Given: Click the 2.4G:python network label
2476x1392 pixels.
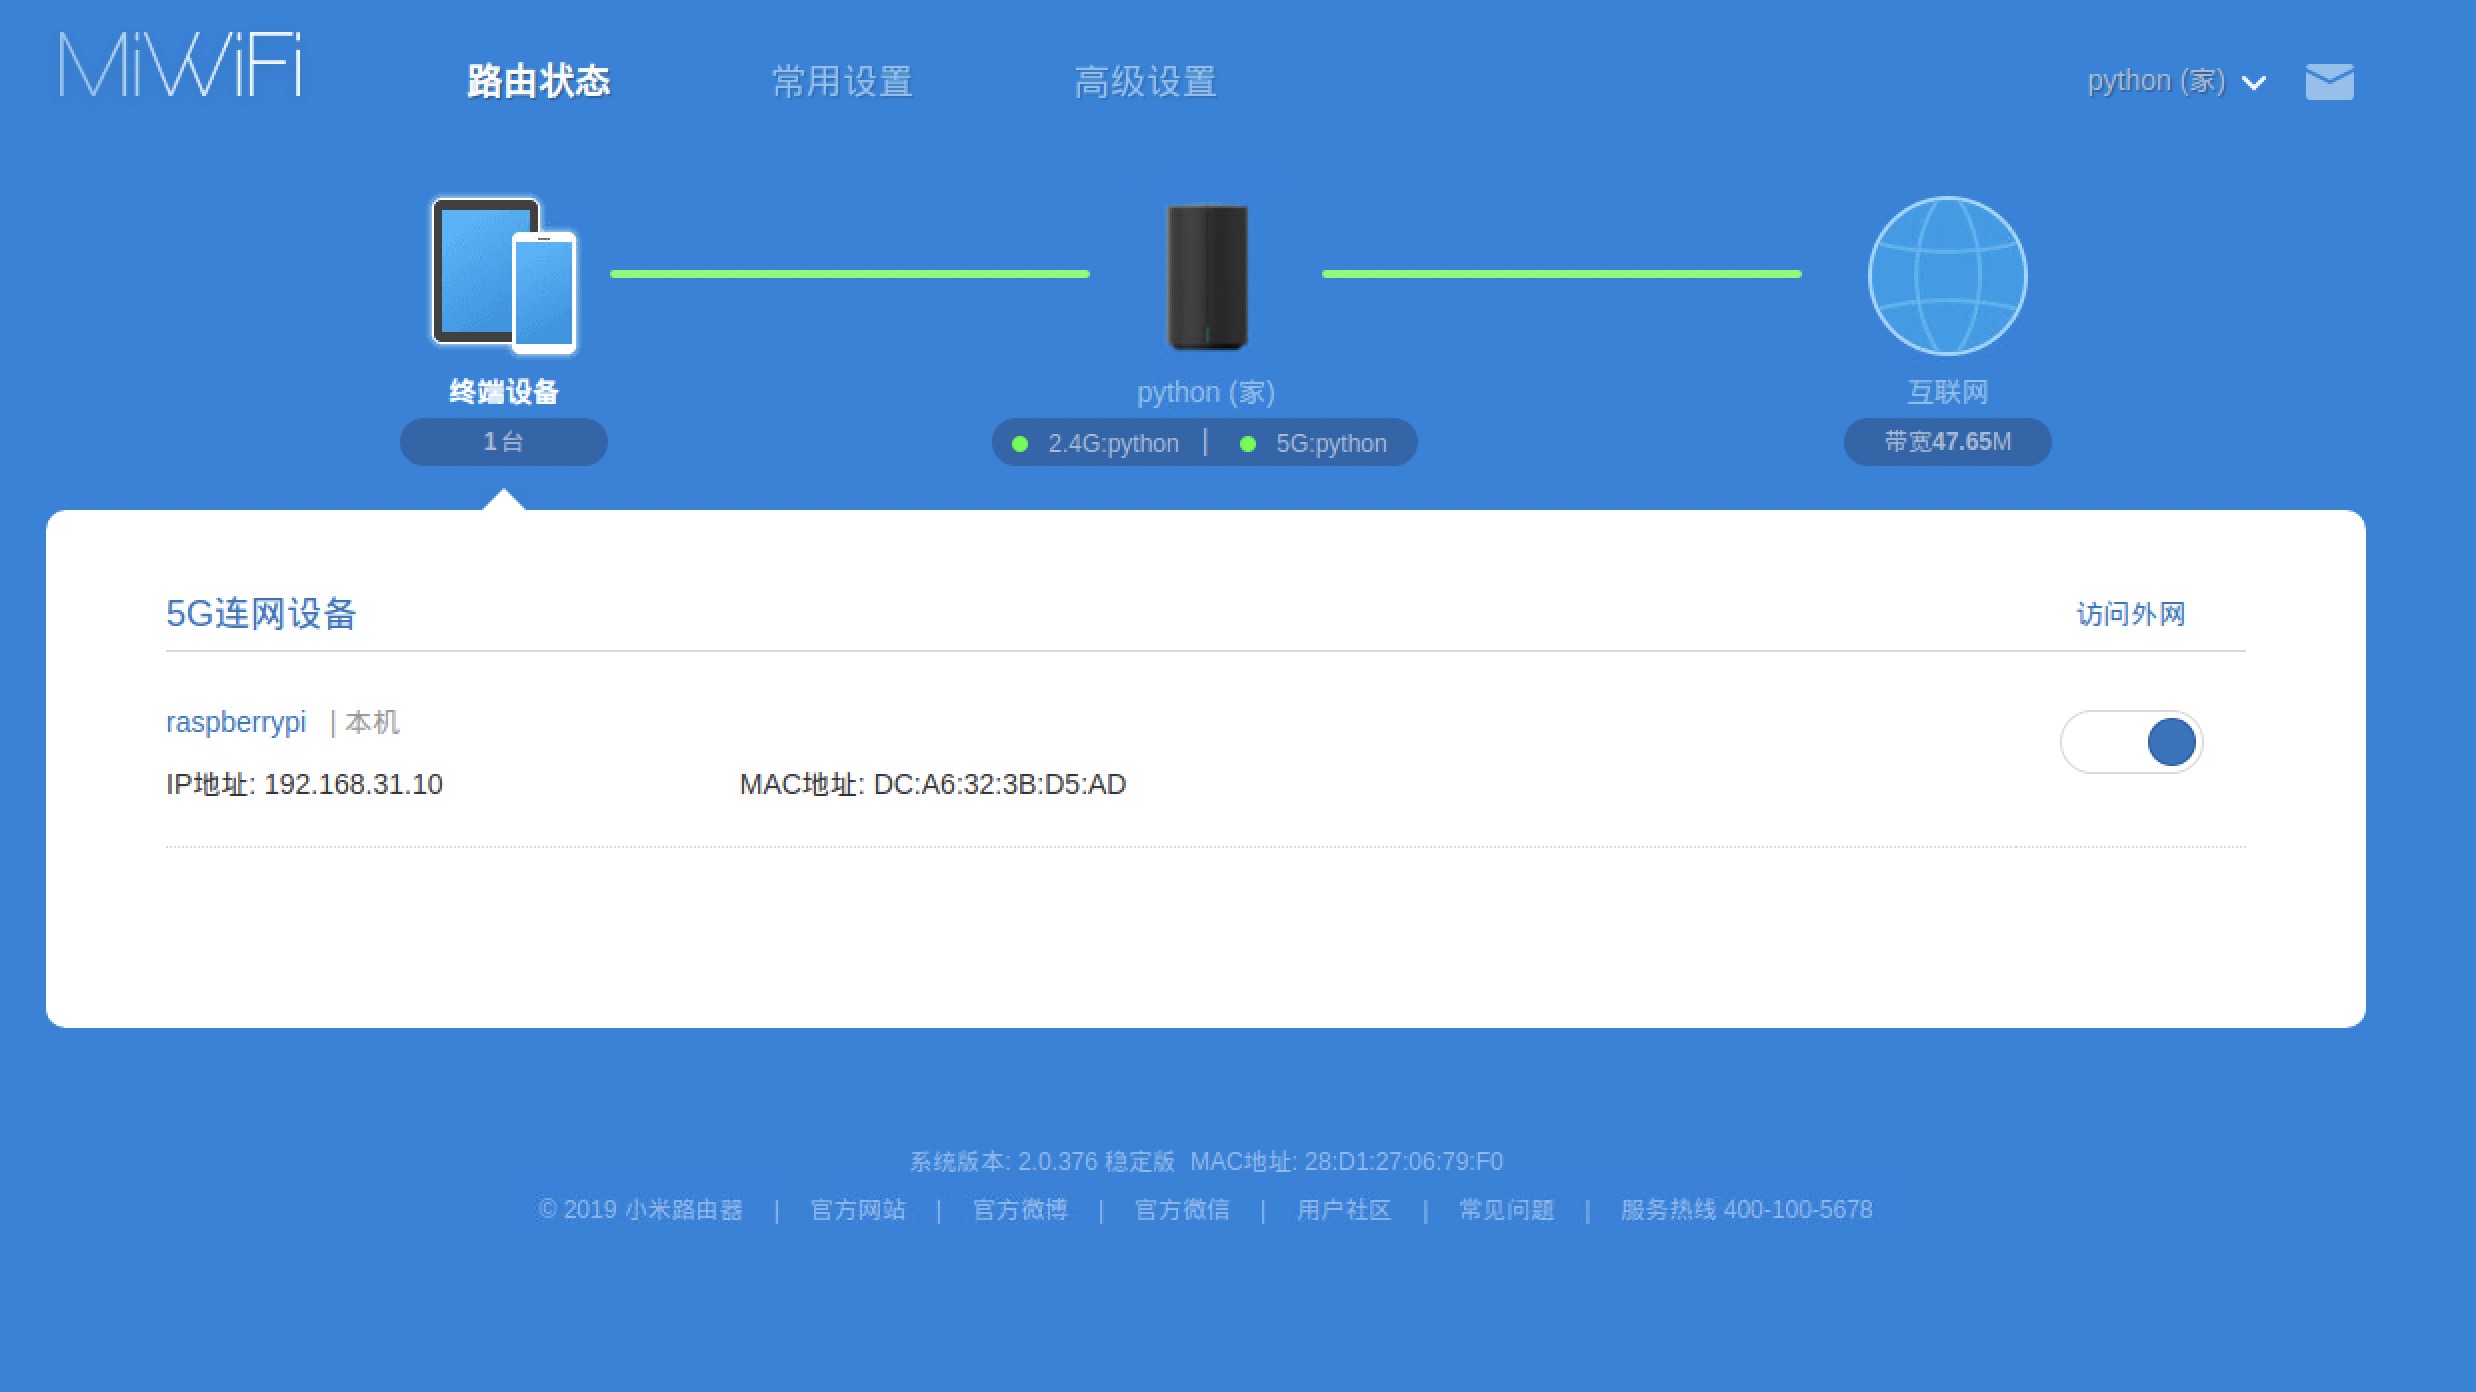Looking at the screenshot, I should tap(1113, 443).
